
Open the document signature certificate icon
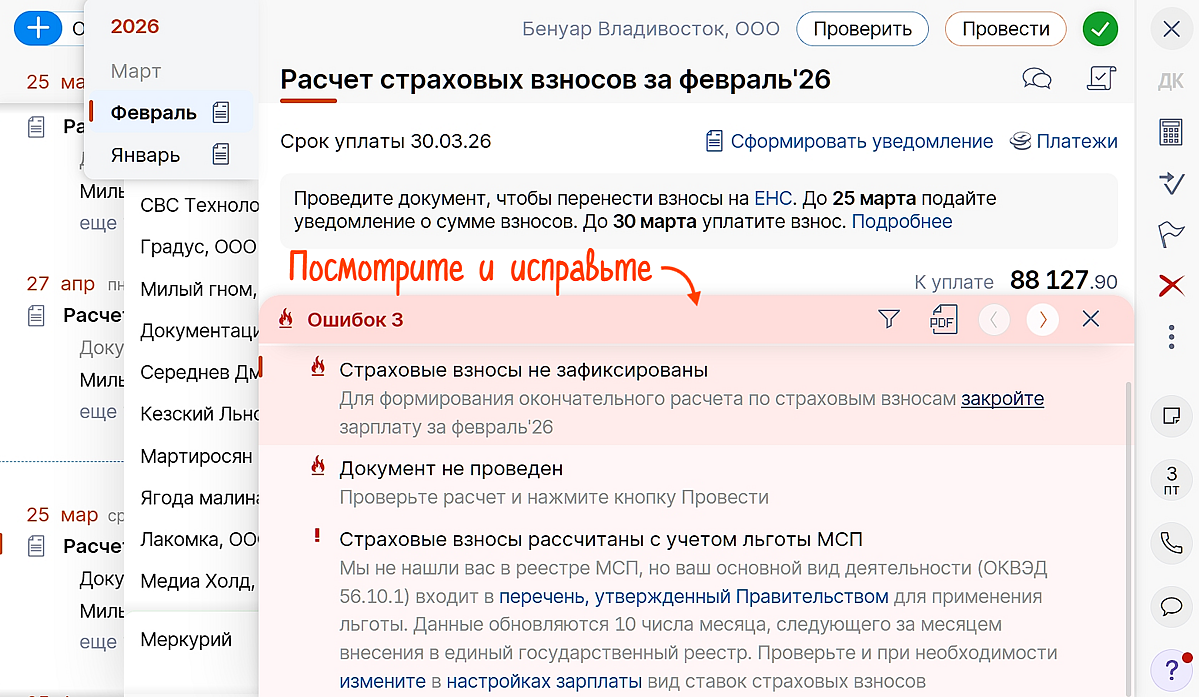point(1100,79)
